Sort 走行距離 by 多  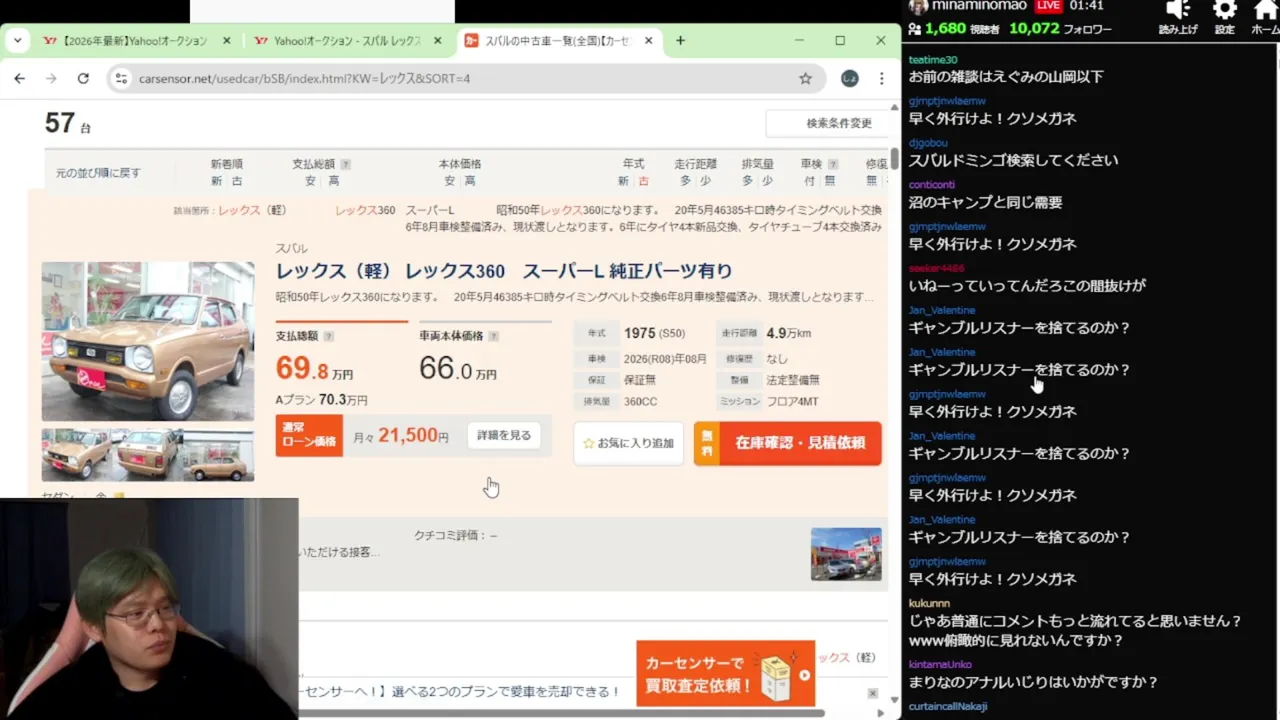[685, 181]
